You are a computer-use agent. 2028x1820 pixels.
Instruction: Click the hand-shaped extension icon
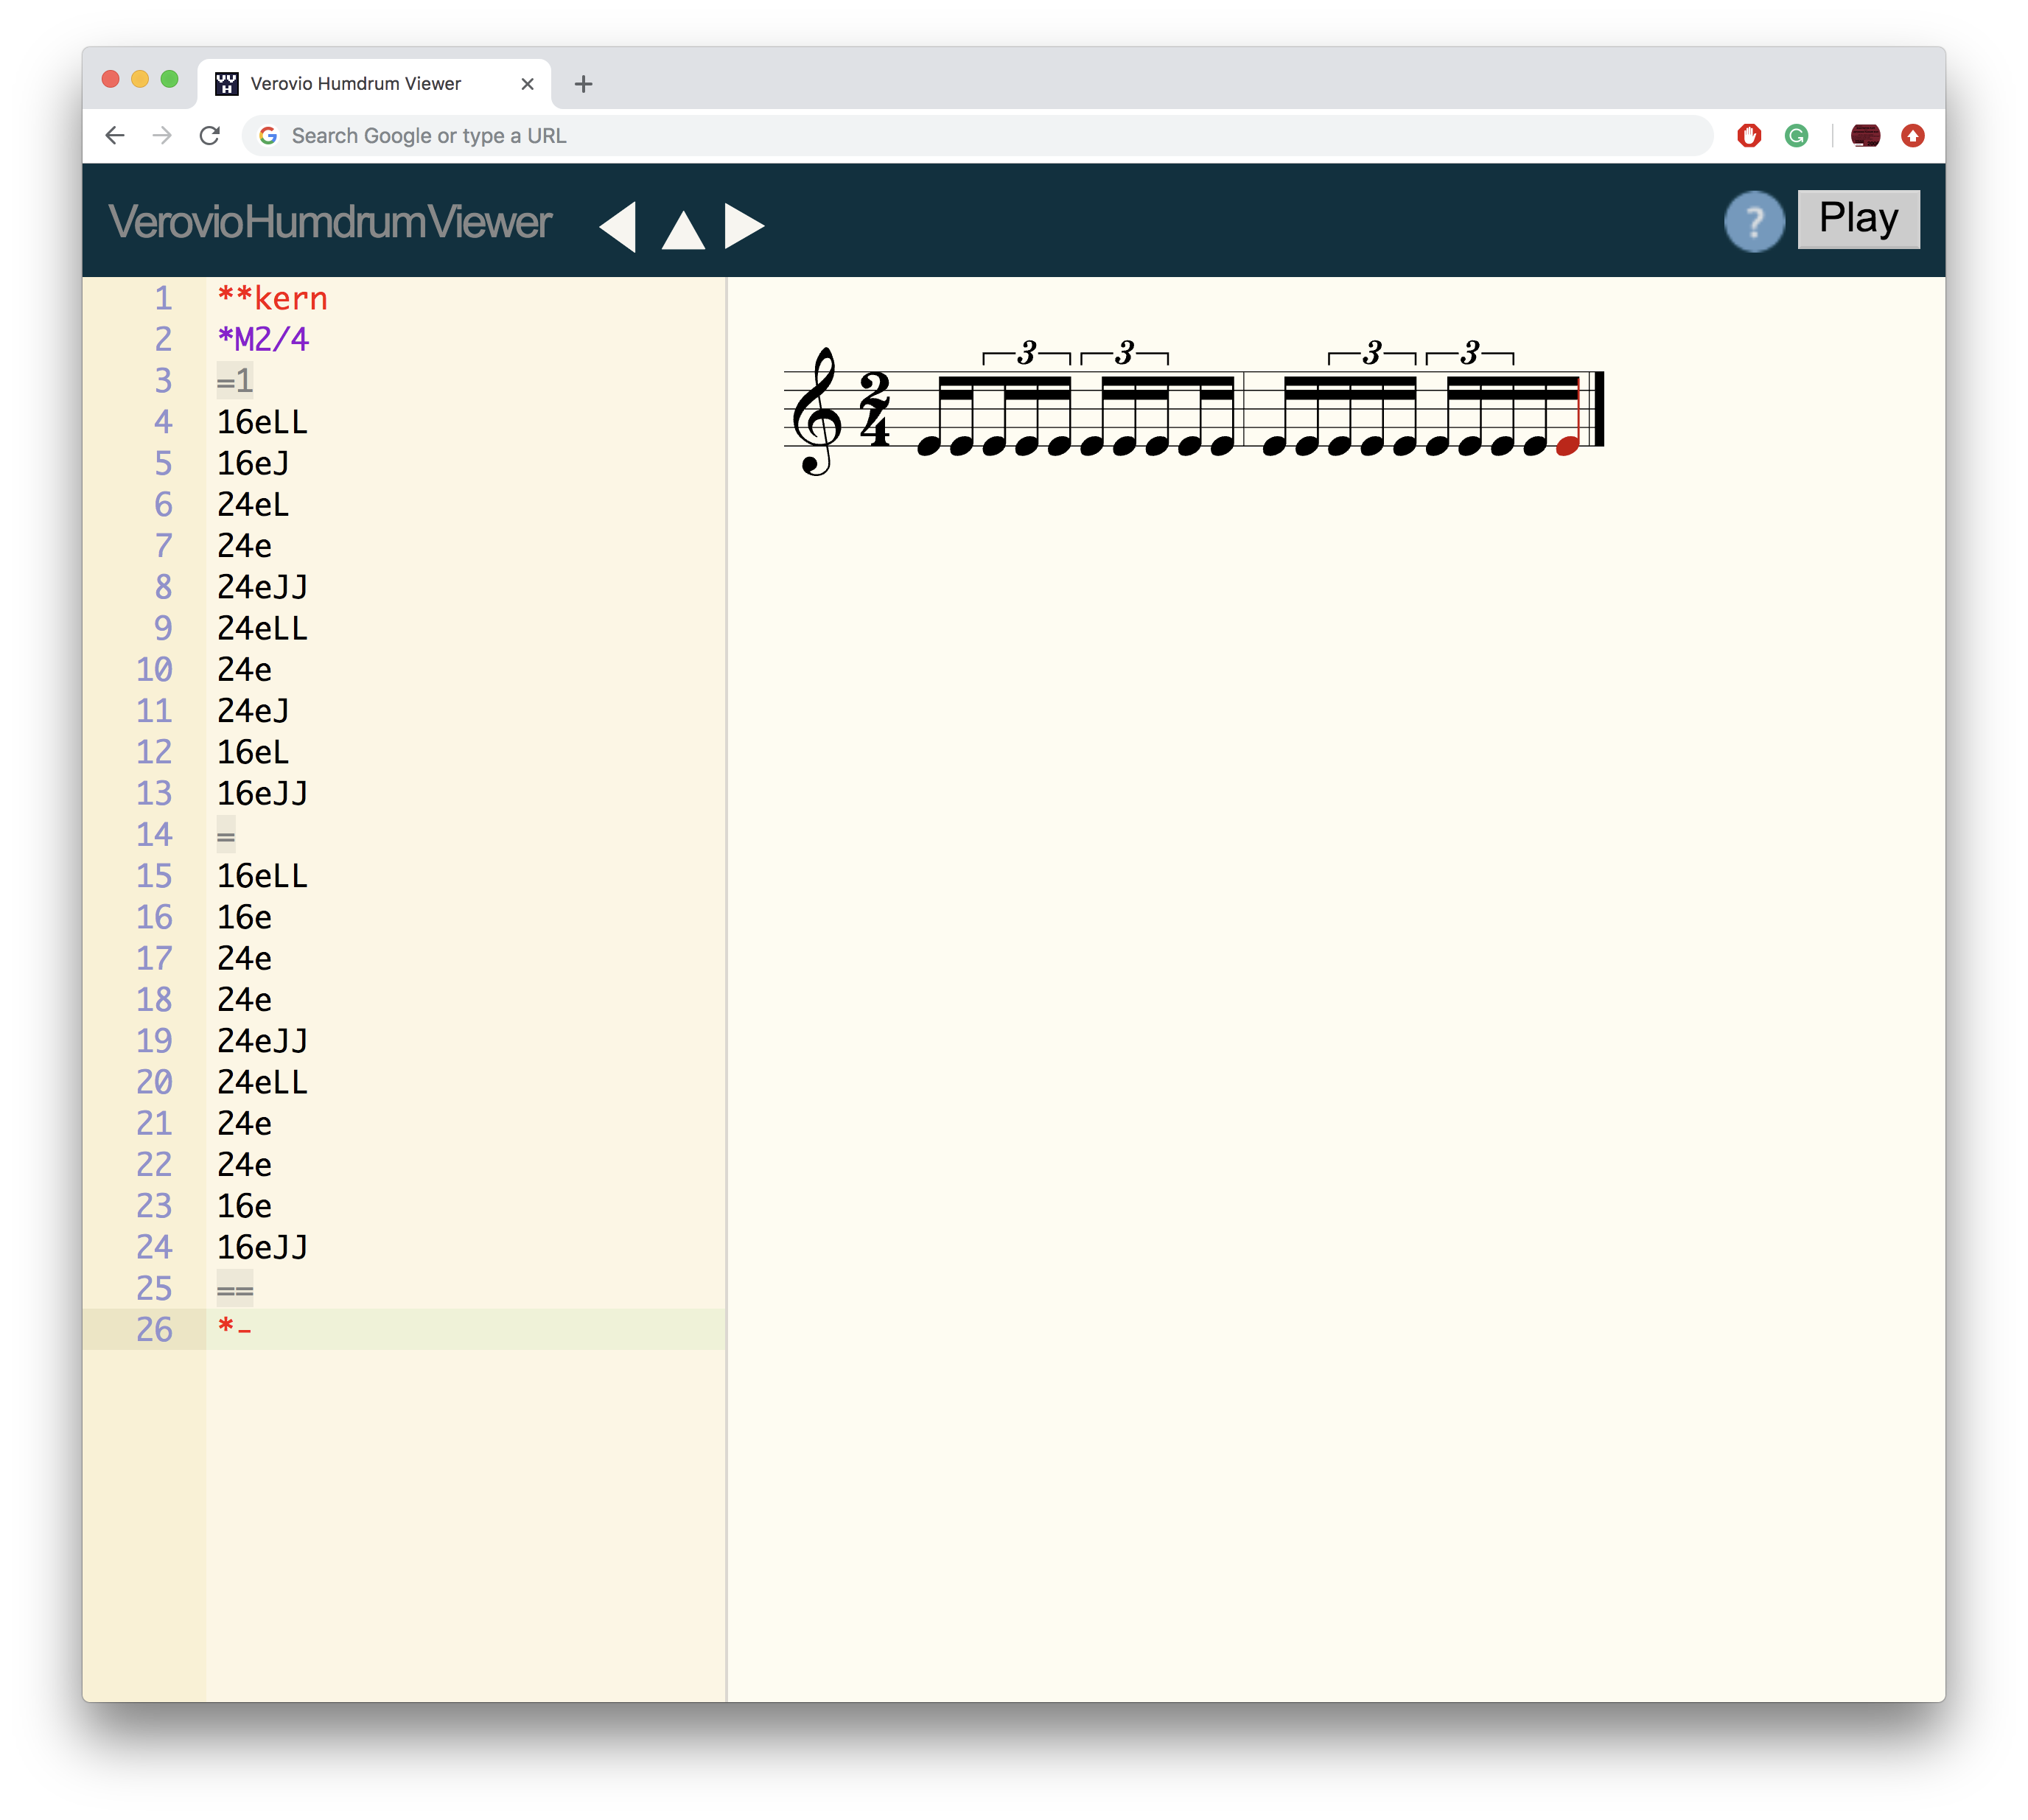(1749, 136)
